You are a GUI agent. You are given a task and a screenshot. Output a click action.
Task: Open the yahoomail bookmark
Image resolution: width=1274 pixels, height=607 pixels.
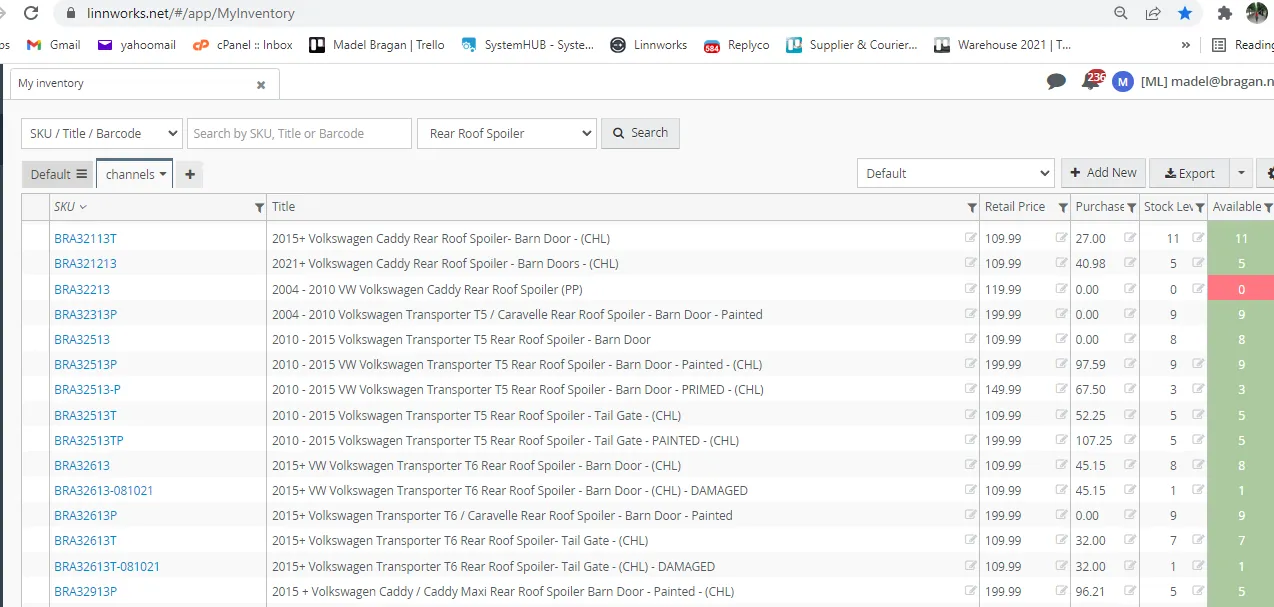tap(137, 45)
